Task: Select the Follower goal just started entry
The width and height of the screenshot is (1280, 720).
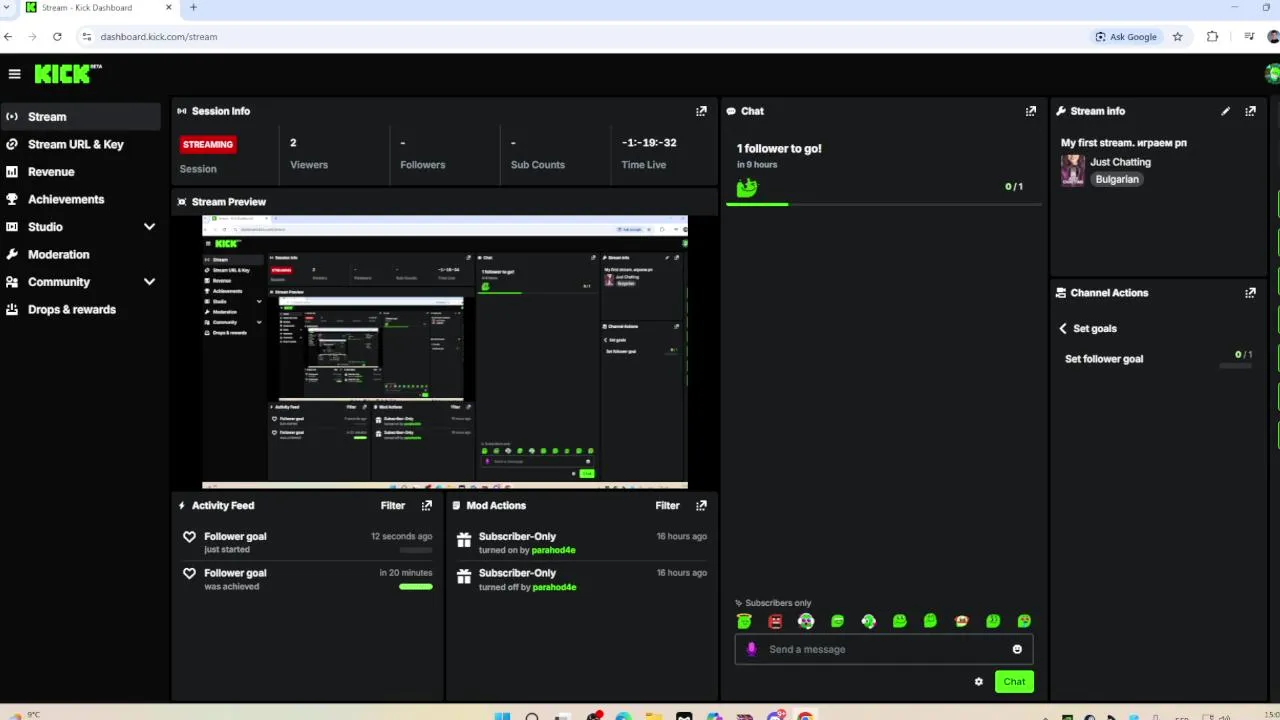Action: pyautogui.click(x=308, y=542)
